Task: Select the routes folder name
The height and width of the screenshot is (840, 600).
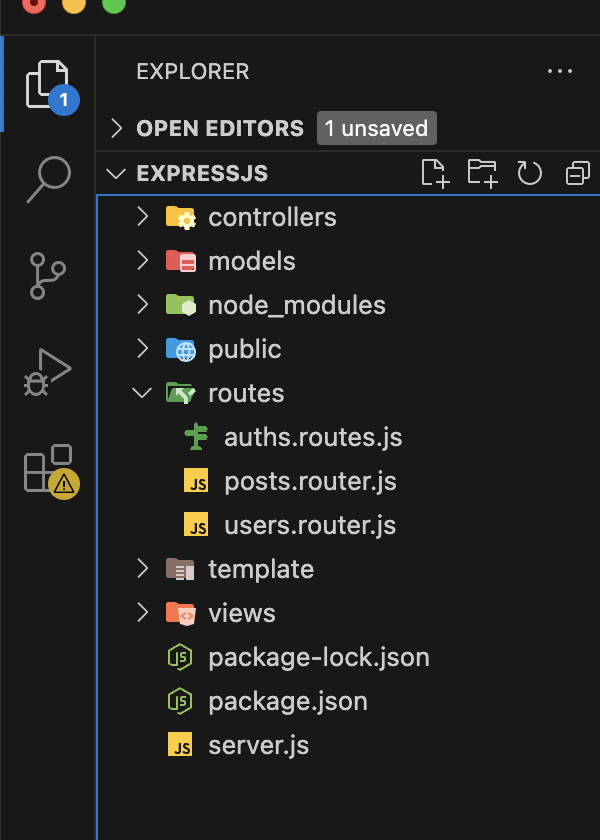Action: [246, 394]
